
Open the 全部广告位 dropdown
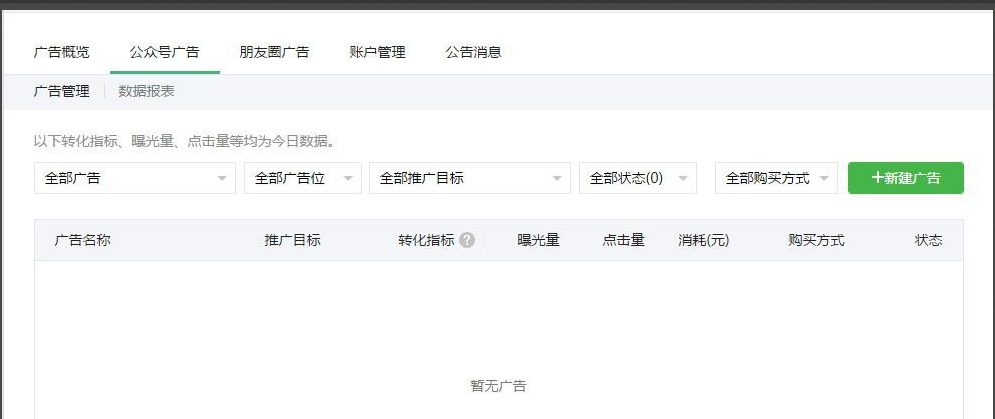tap(303, 178)
